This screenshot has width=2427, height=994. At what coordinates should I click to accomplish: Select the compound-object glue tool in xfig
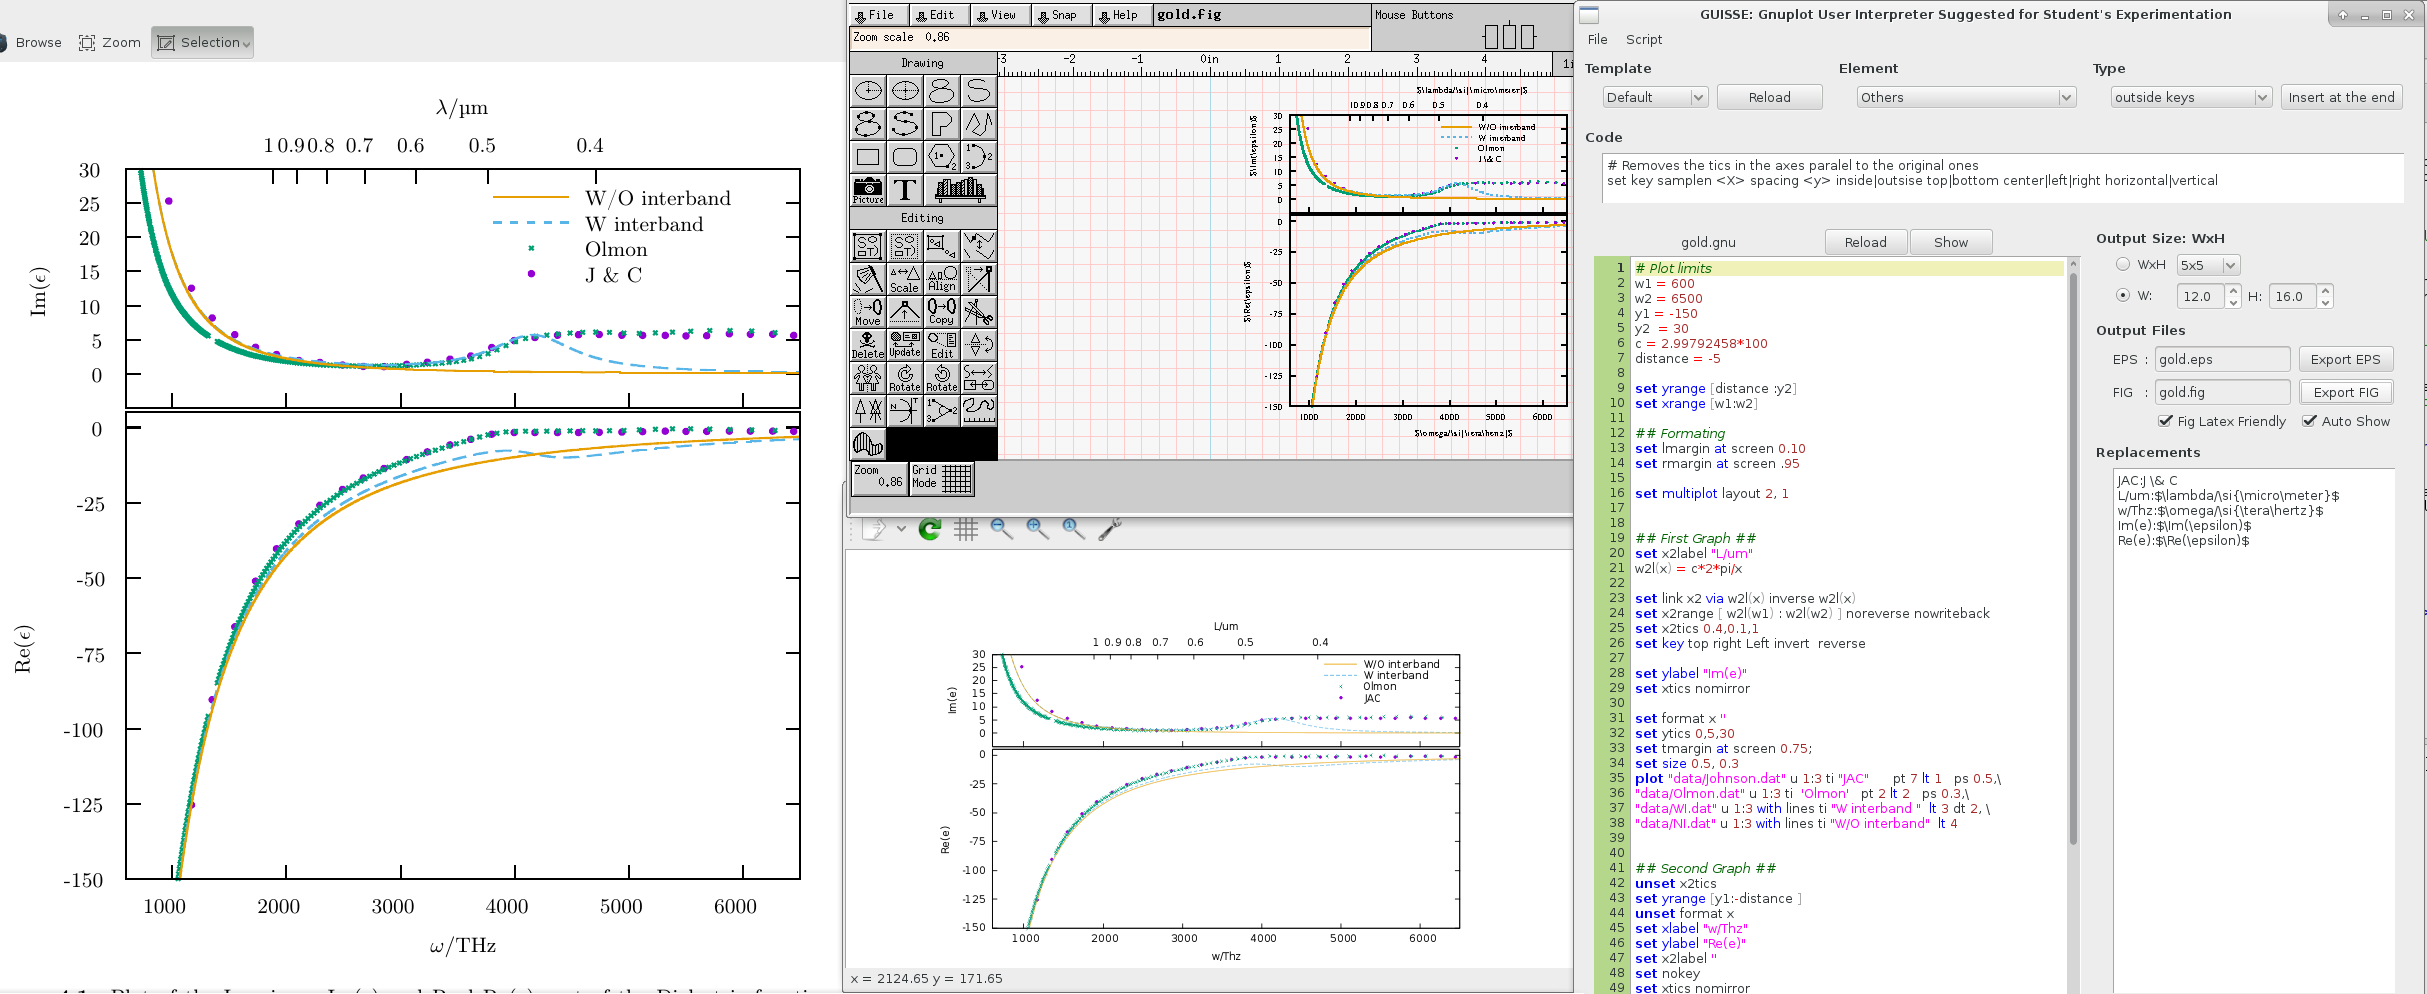(868, 246)
